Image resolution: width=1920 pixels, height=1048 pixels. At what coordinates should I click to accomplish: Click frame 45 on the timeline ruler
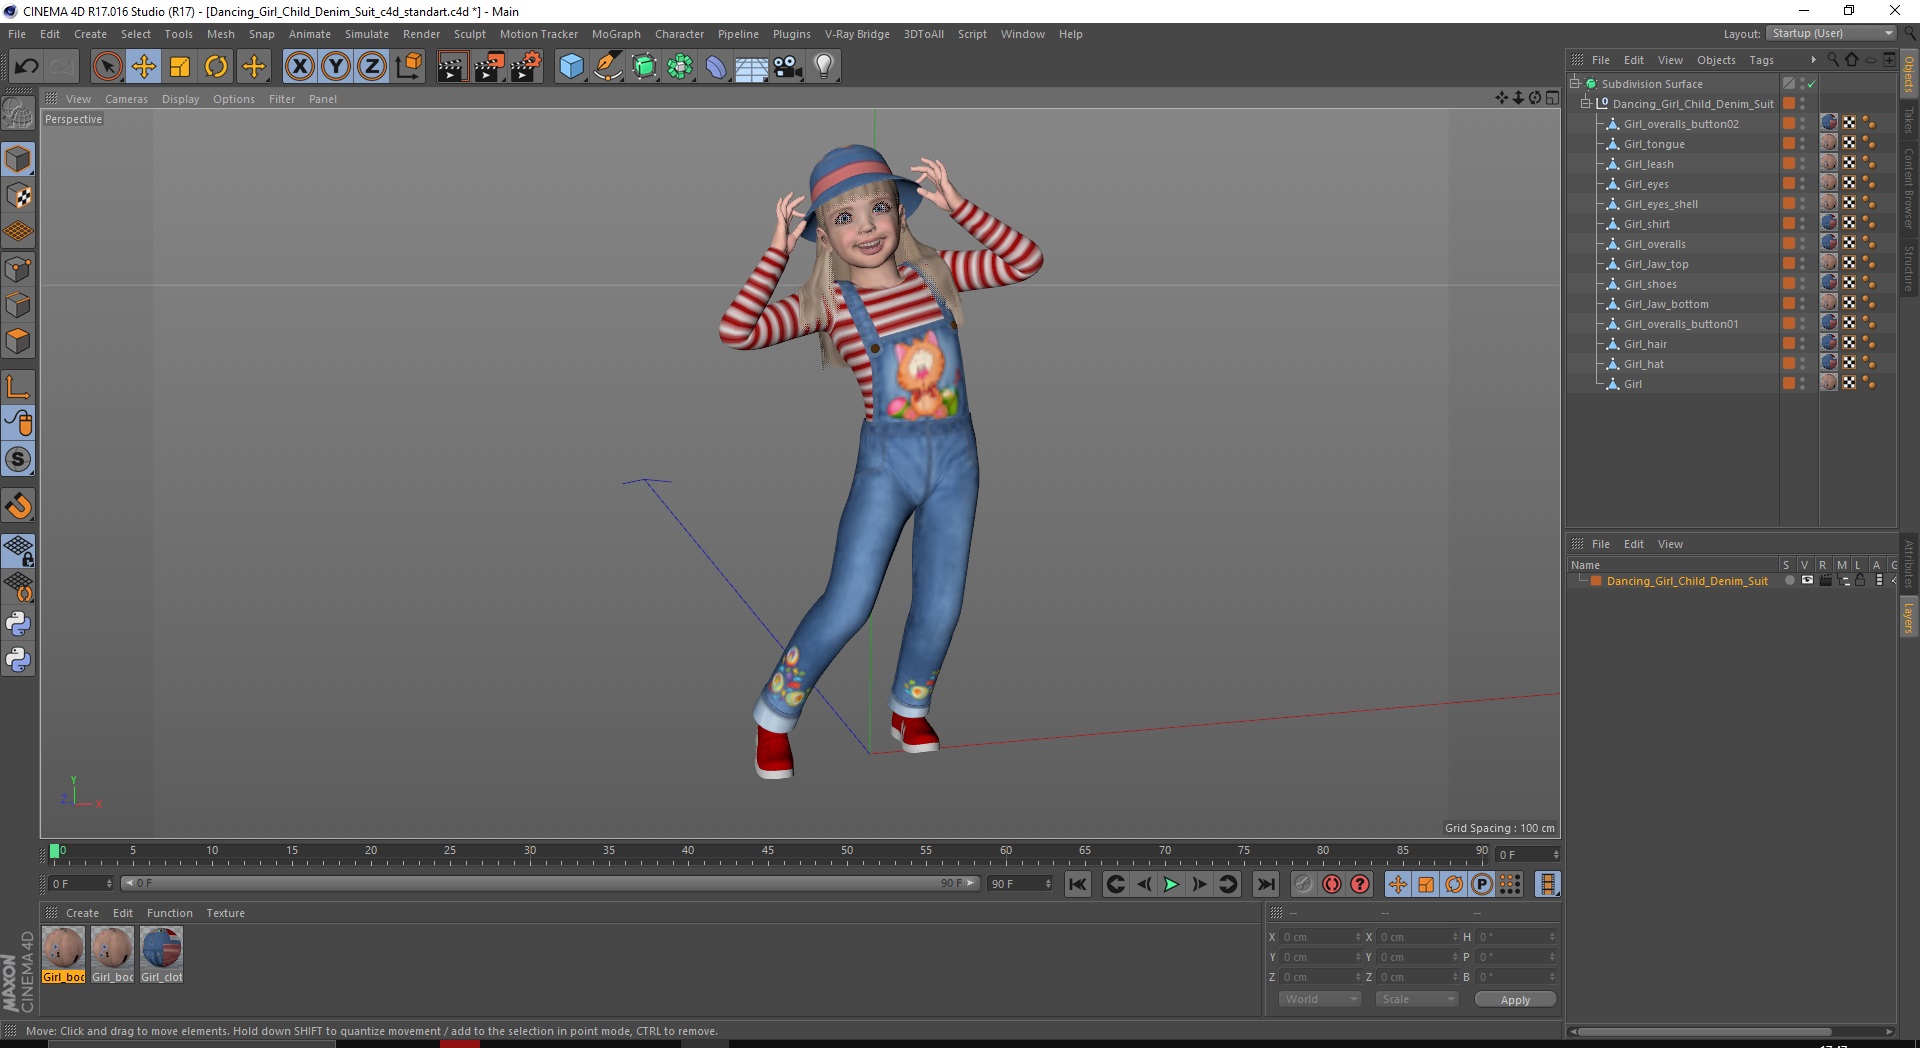(767, 853)
